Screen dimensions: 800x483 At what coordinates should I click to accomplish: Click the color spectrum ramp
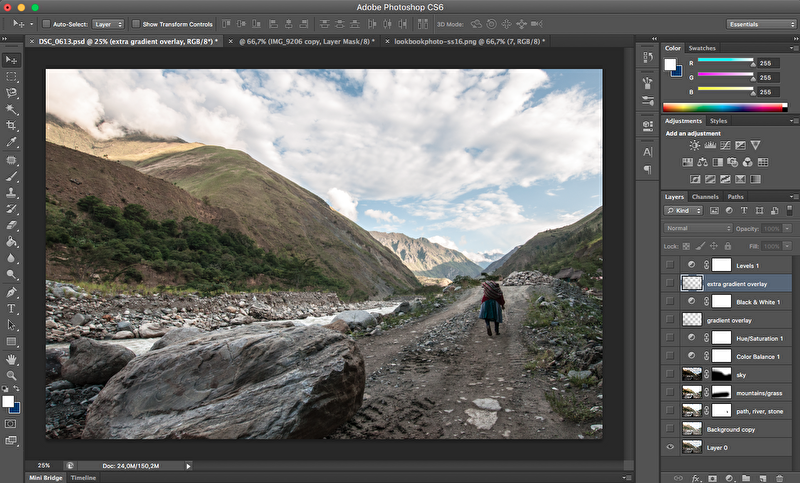[x=724, y=107]
